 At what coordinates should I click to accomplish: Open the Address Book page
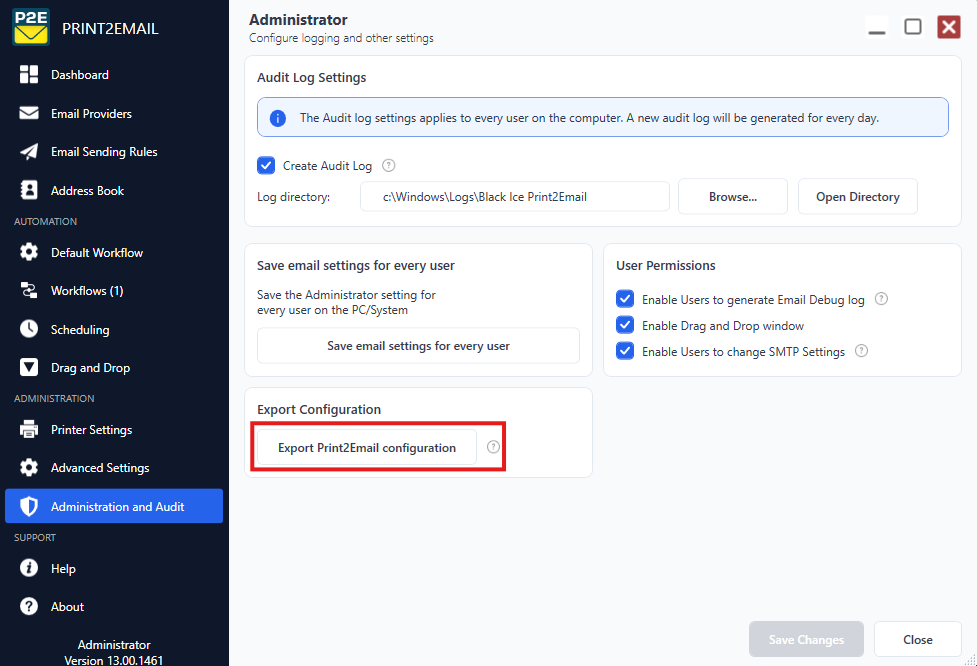click(x=114, y=191)
